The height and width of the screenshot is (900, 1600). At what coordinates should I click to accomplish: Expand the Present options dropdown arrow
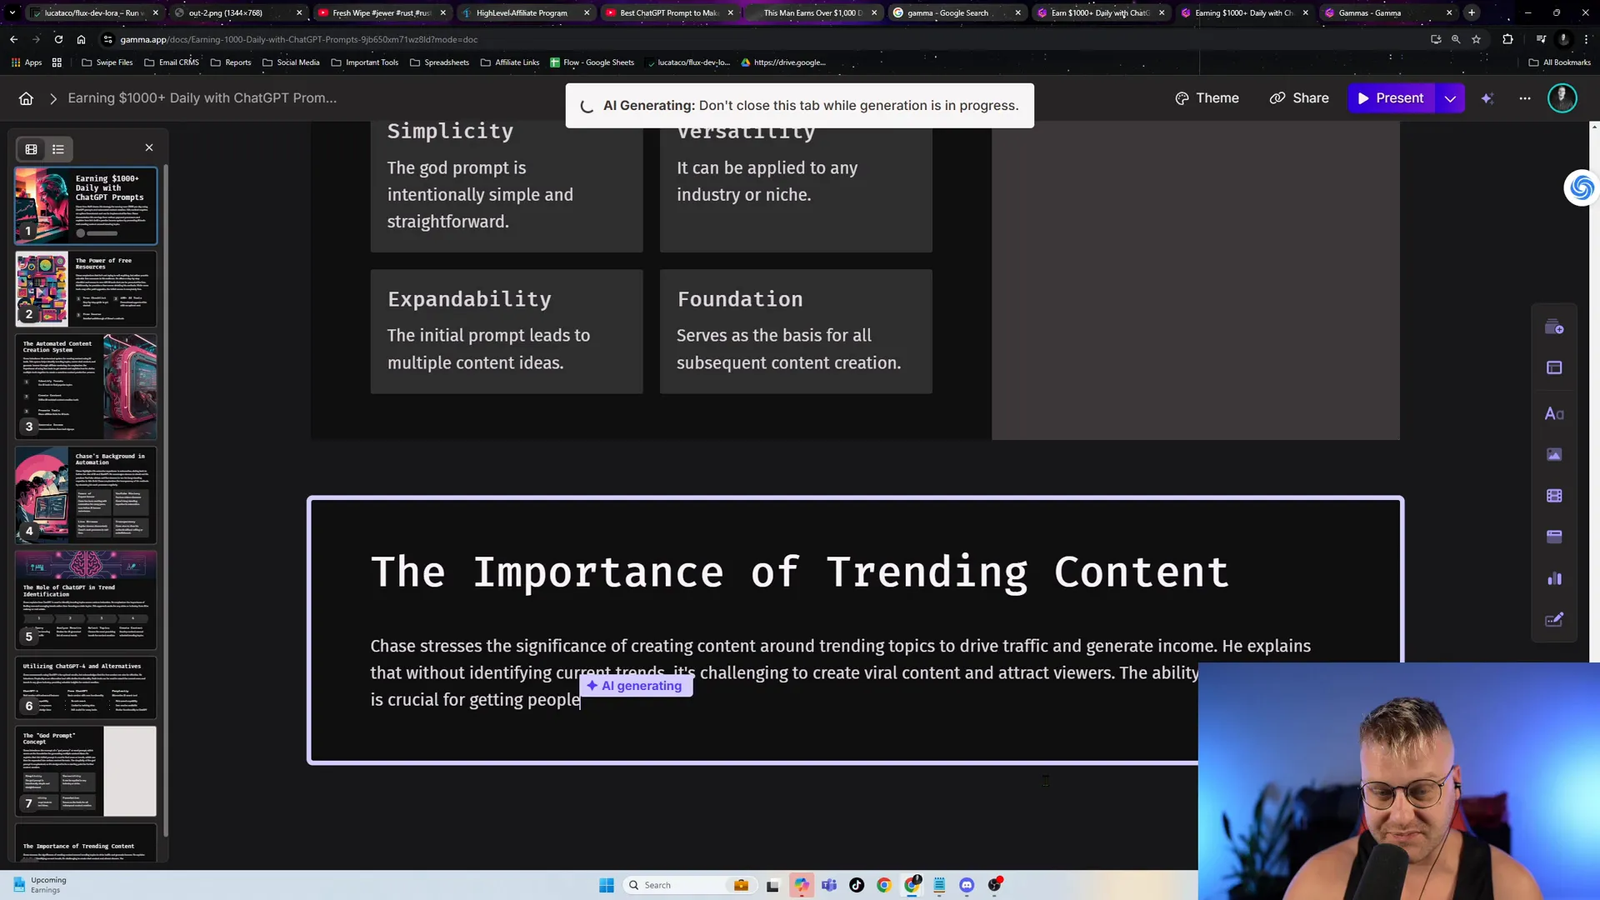(x=1450, y=98)
